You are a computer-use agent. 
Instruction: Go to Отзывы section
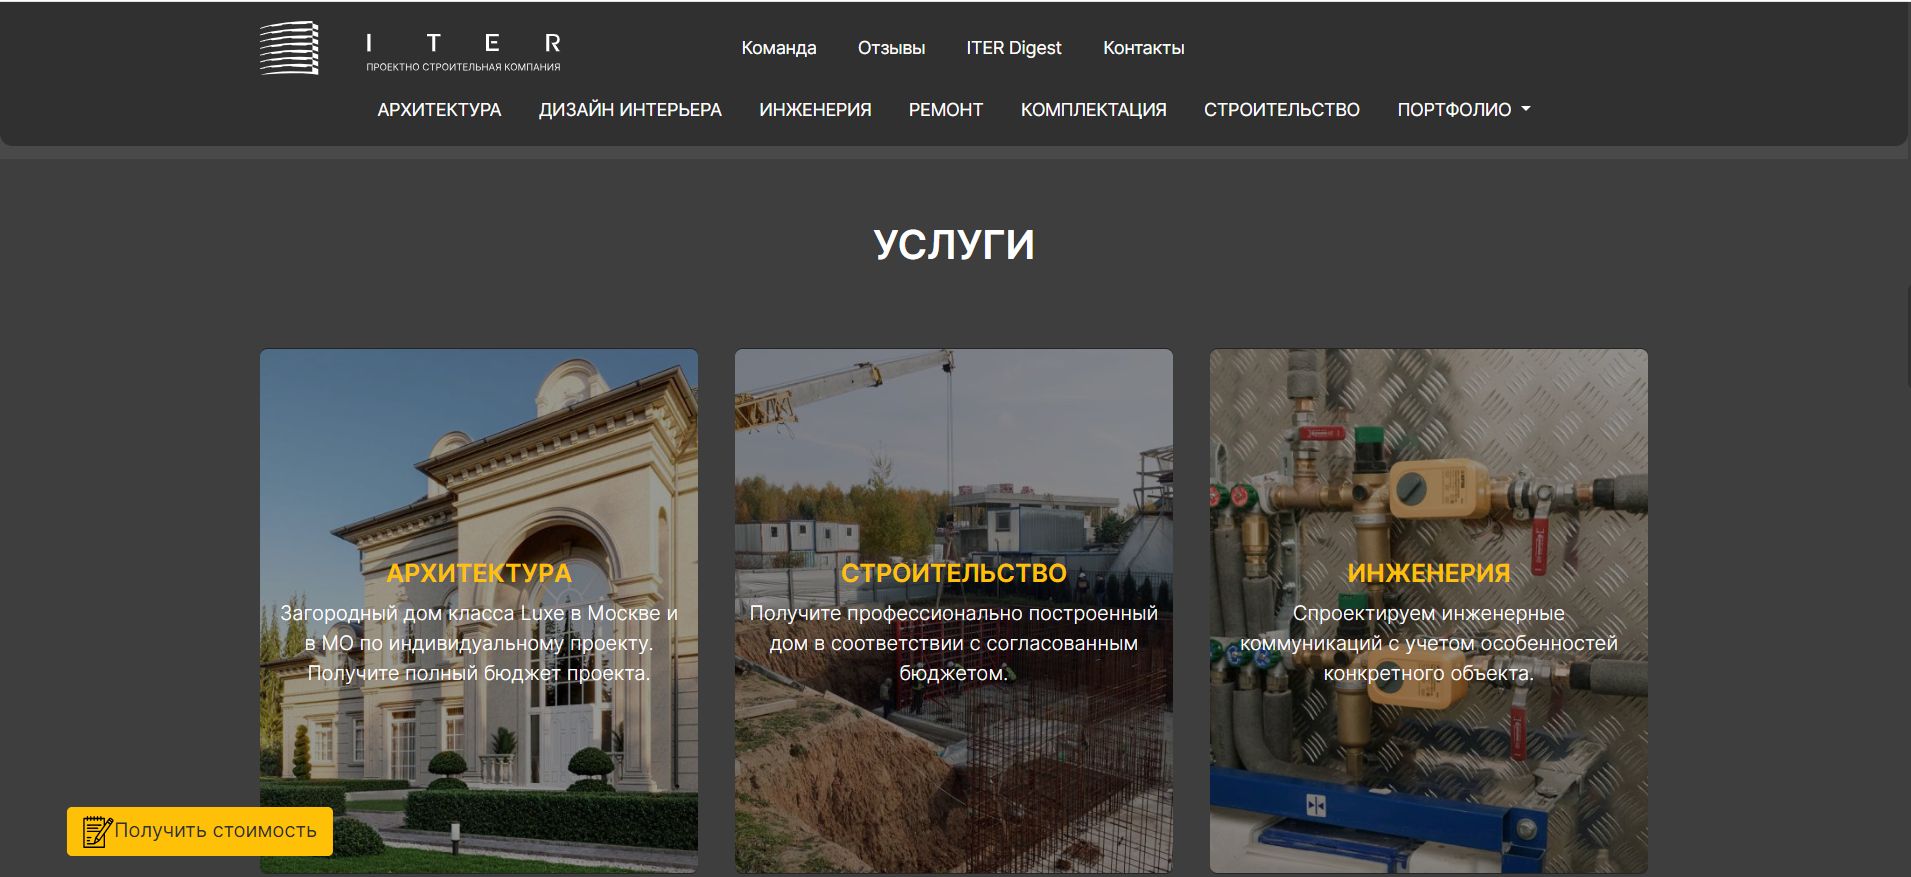pos(891,48)
